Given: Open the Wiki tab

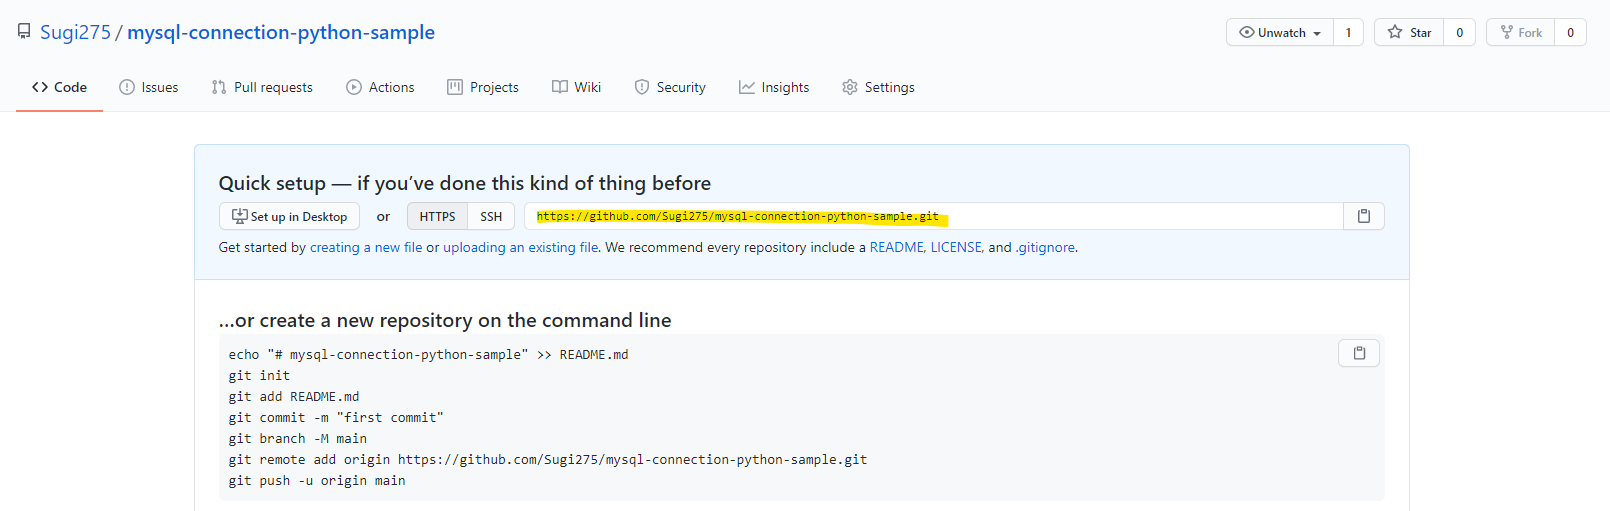Looking at the screenshot, I should 576,87.
